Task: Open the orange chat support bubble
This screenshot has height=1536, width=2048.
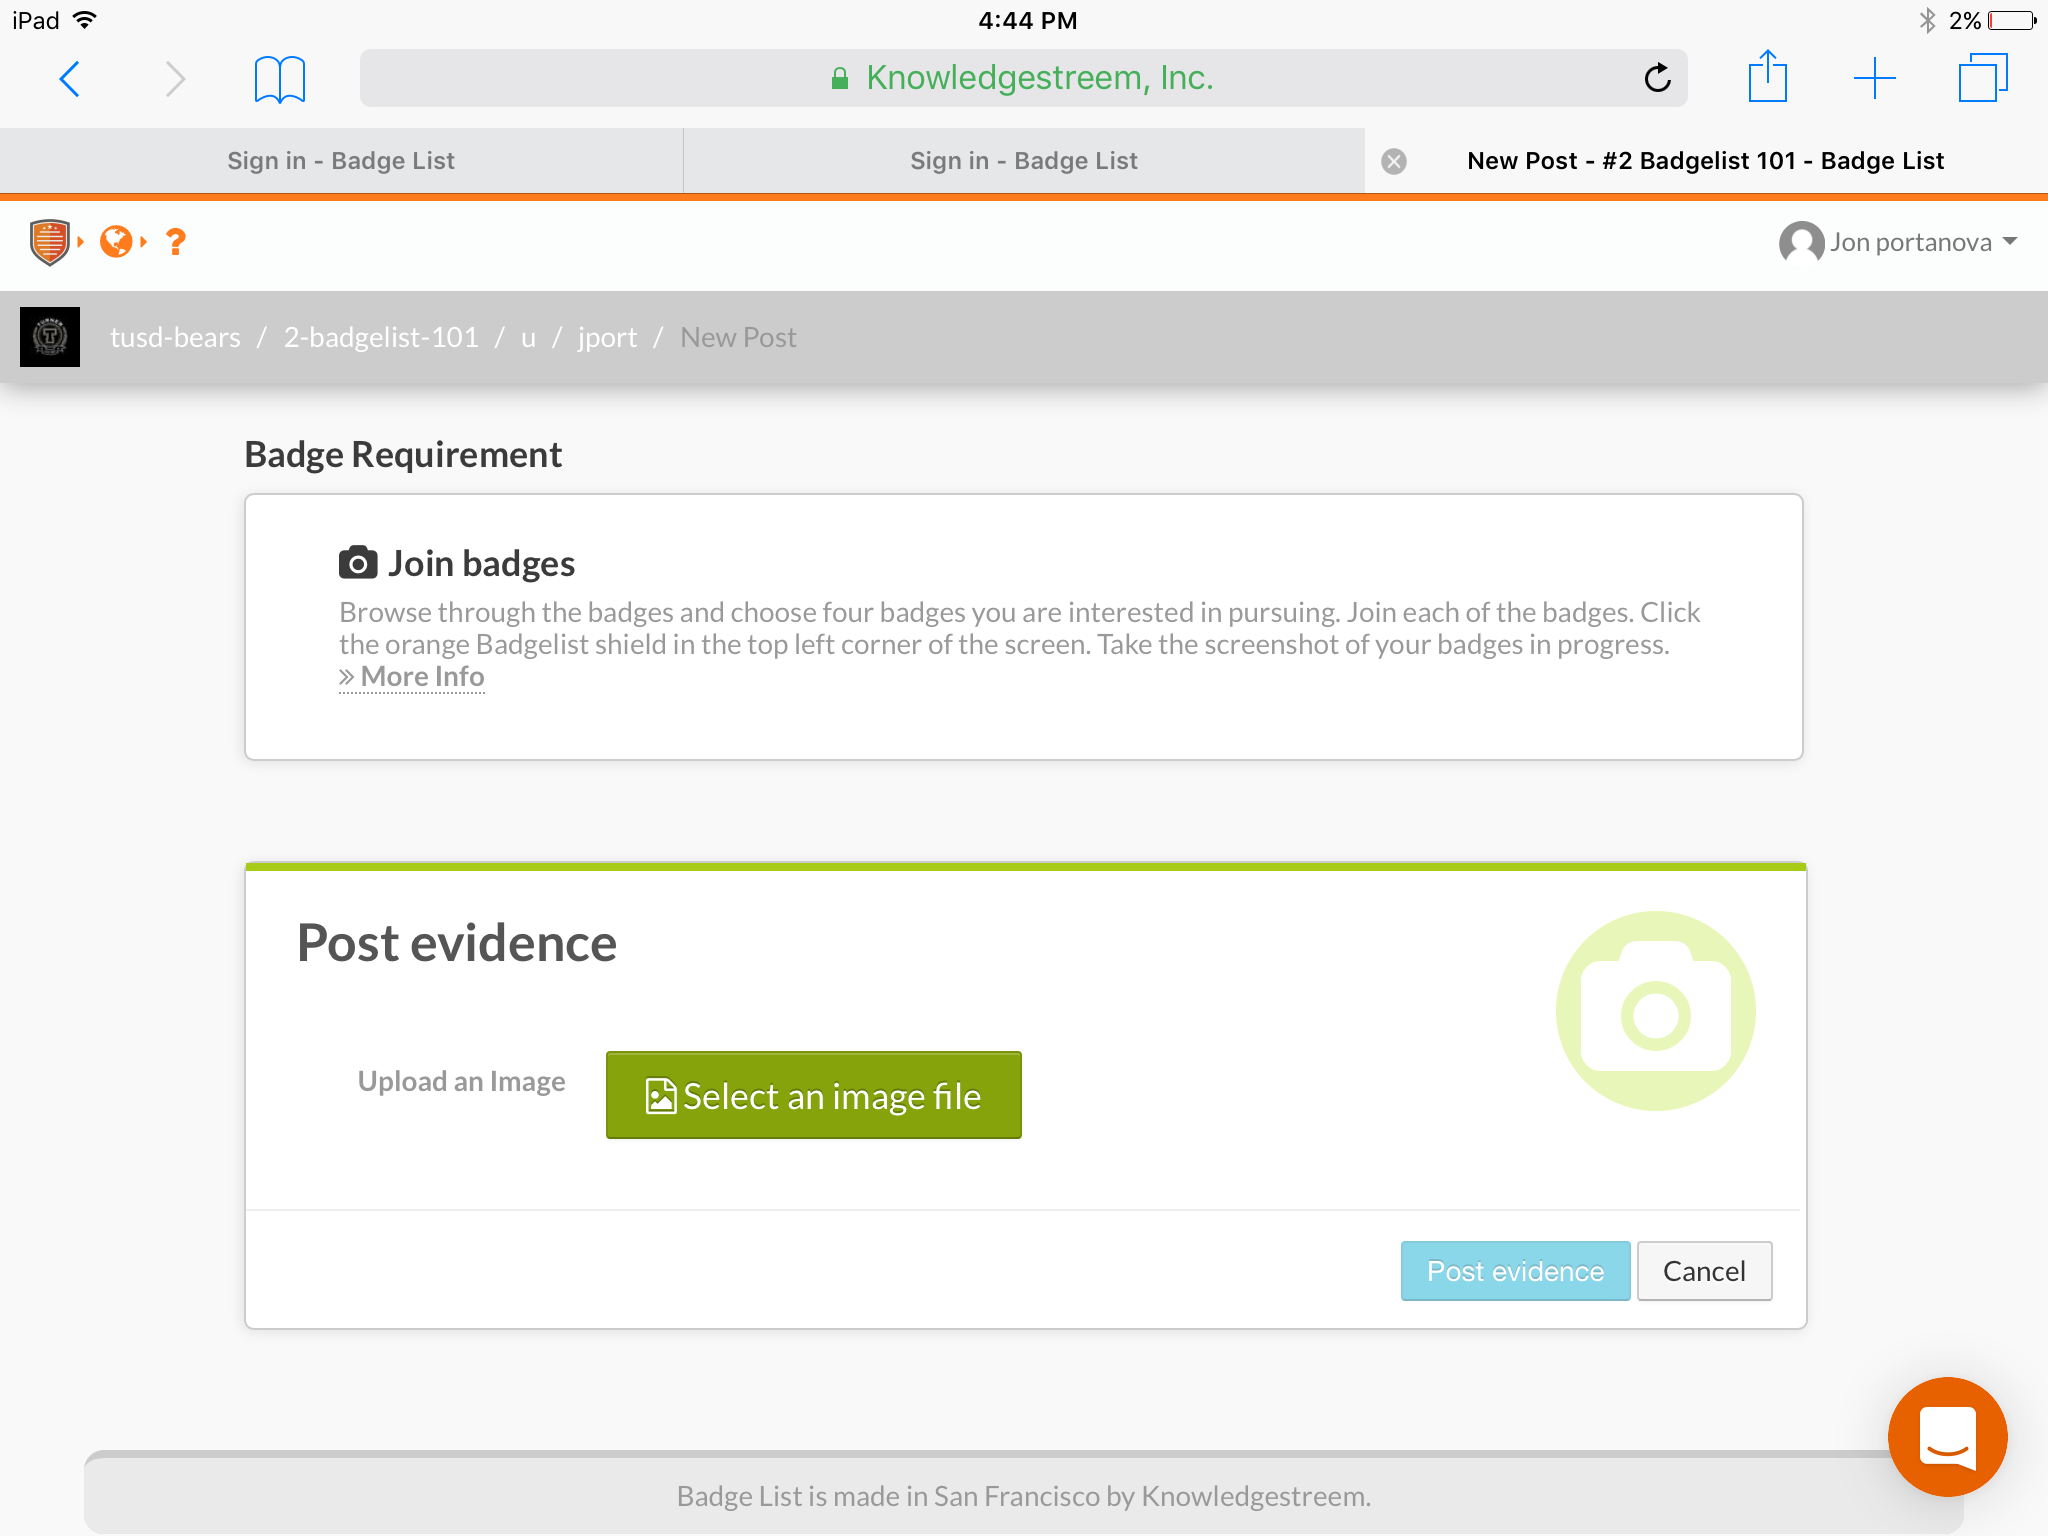Action: coord(1947,1437)
